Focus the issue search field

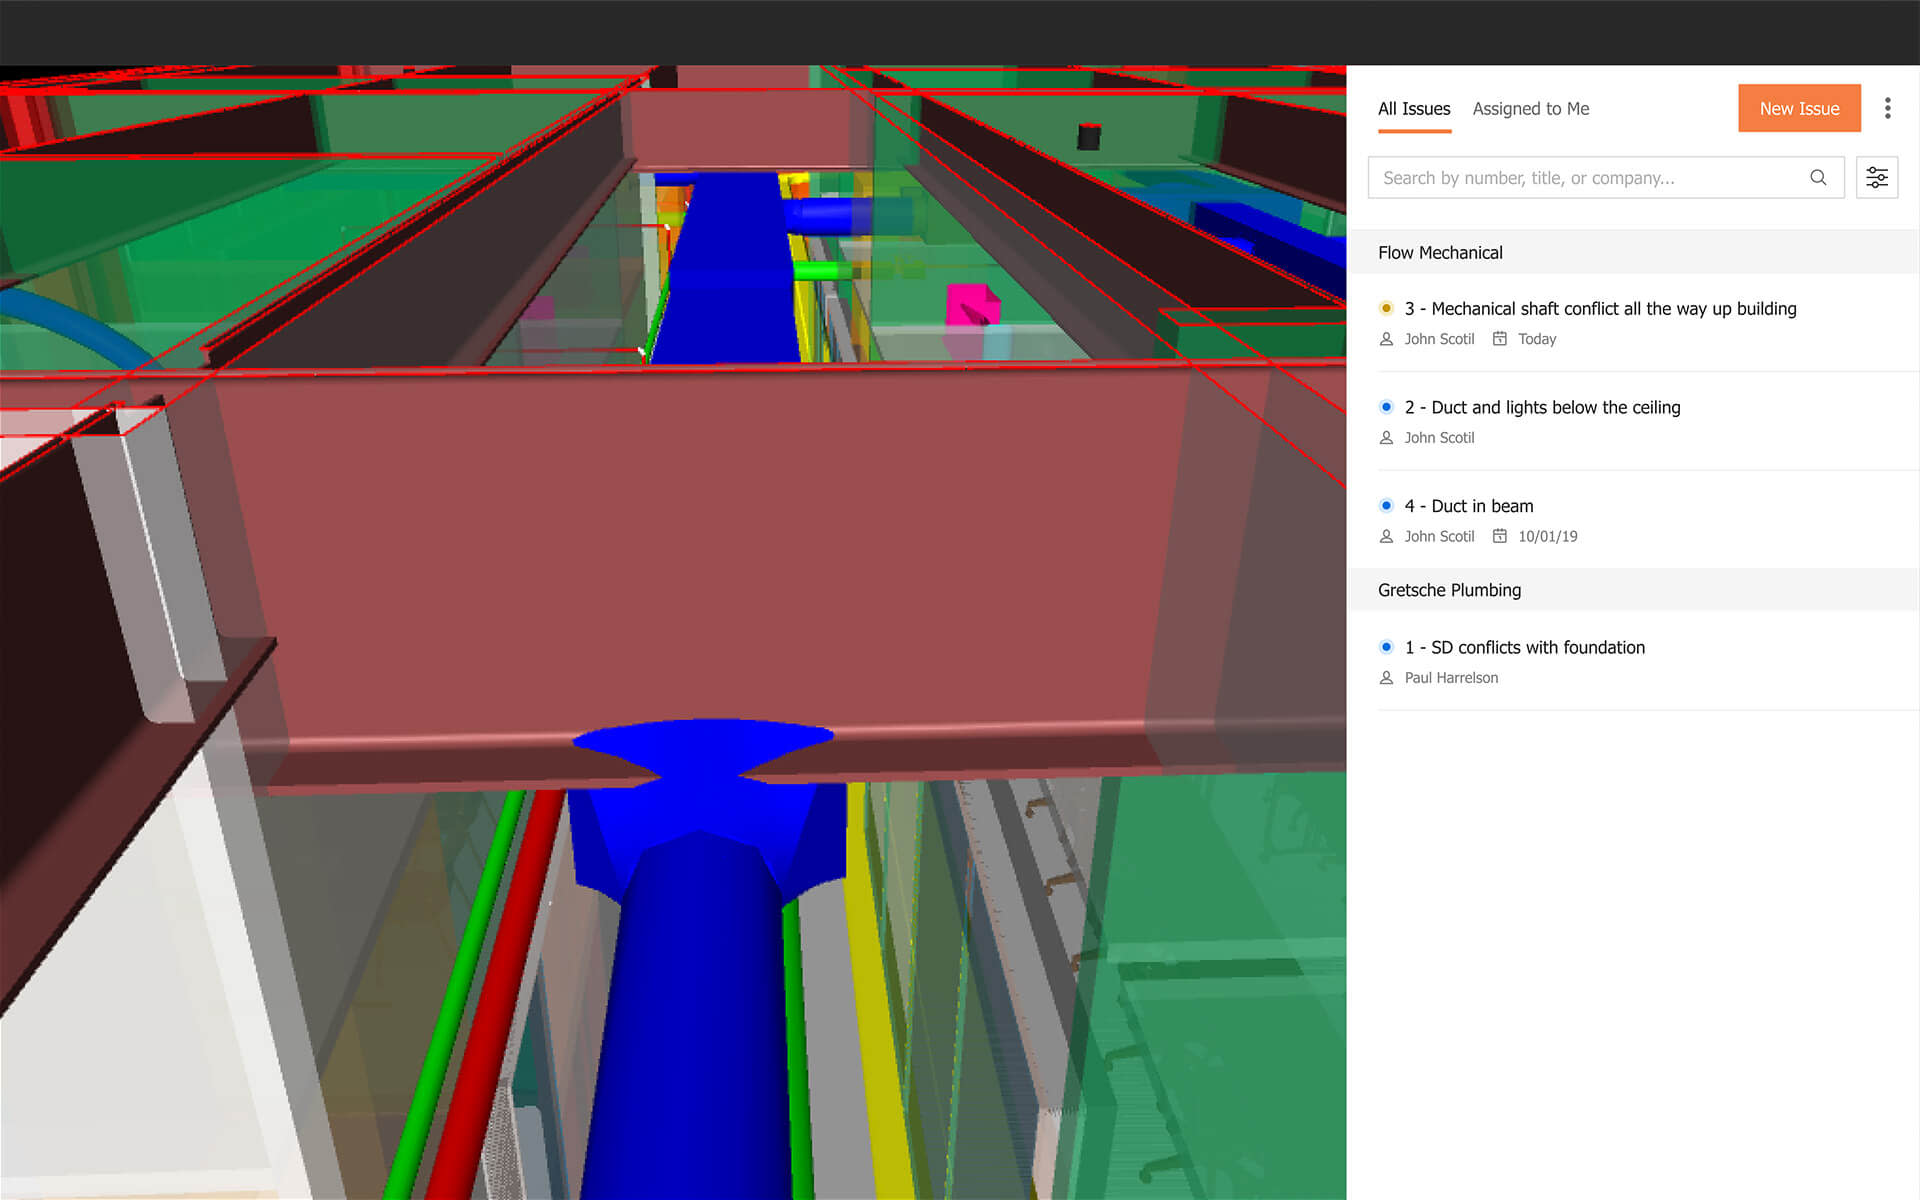pyautogui.click(x=1606, y=178)
